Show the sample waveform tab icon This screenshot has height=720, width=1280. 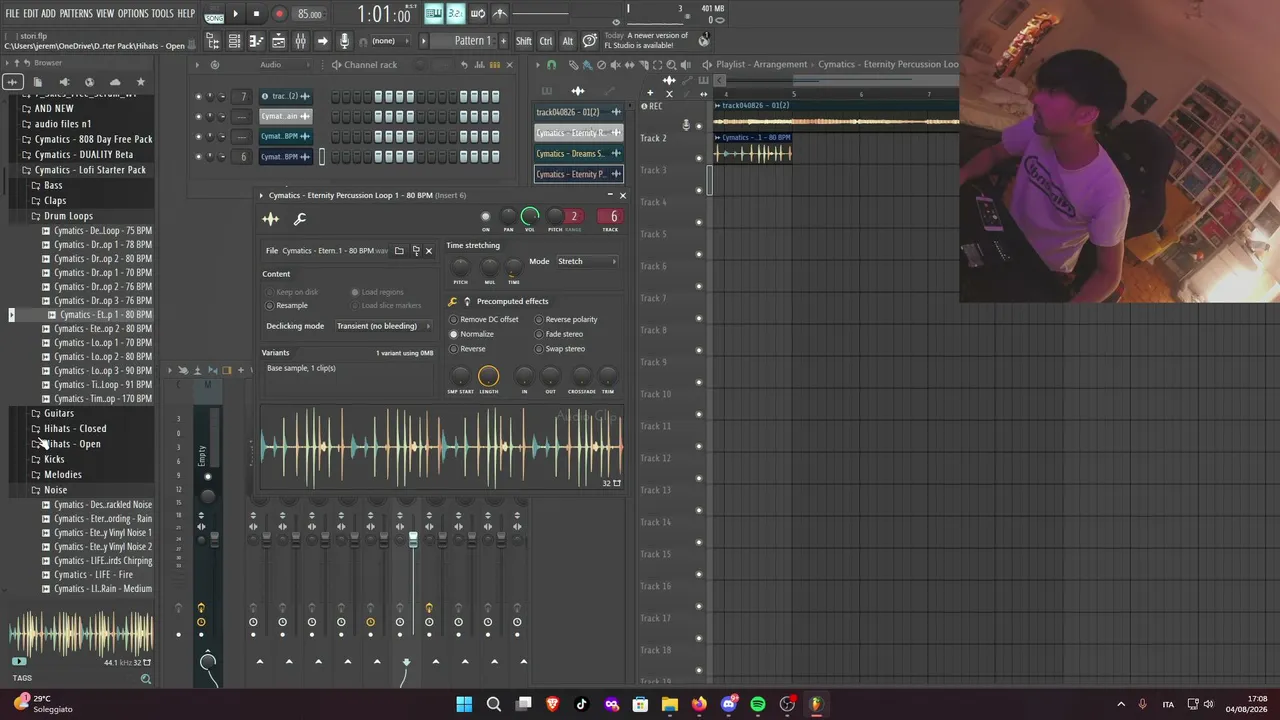pyautogui.click(x=271, y=219)
